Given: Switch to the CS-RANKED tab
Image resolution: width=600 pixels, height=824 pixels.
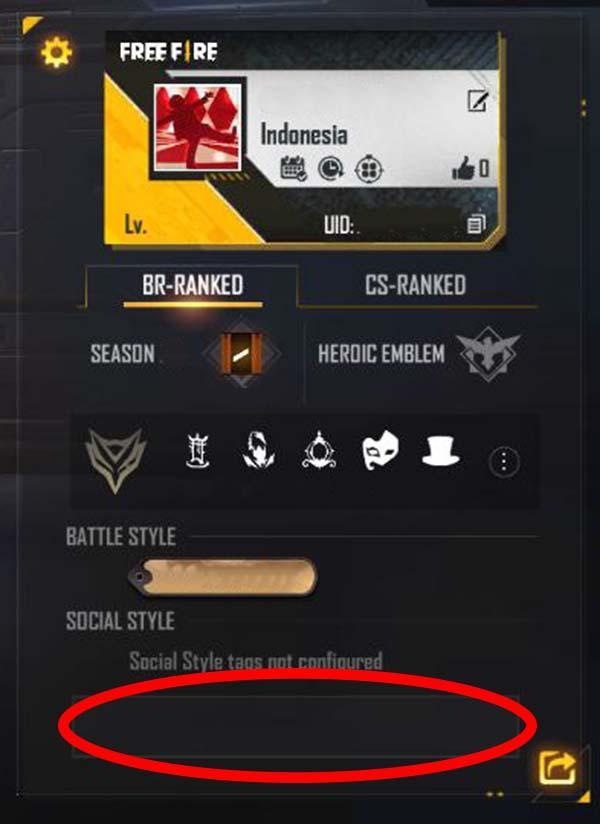Looking at the screenshot, I should pos(415,285).
